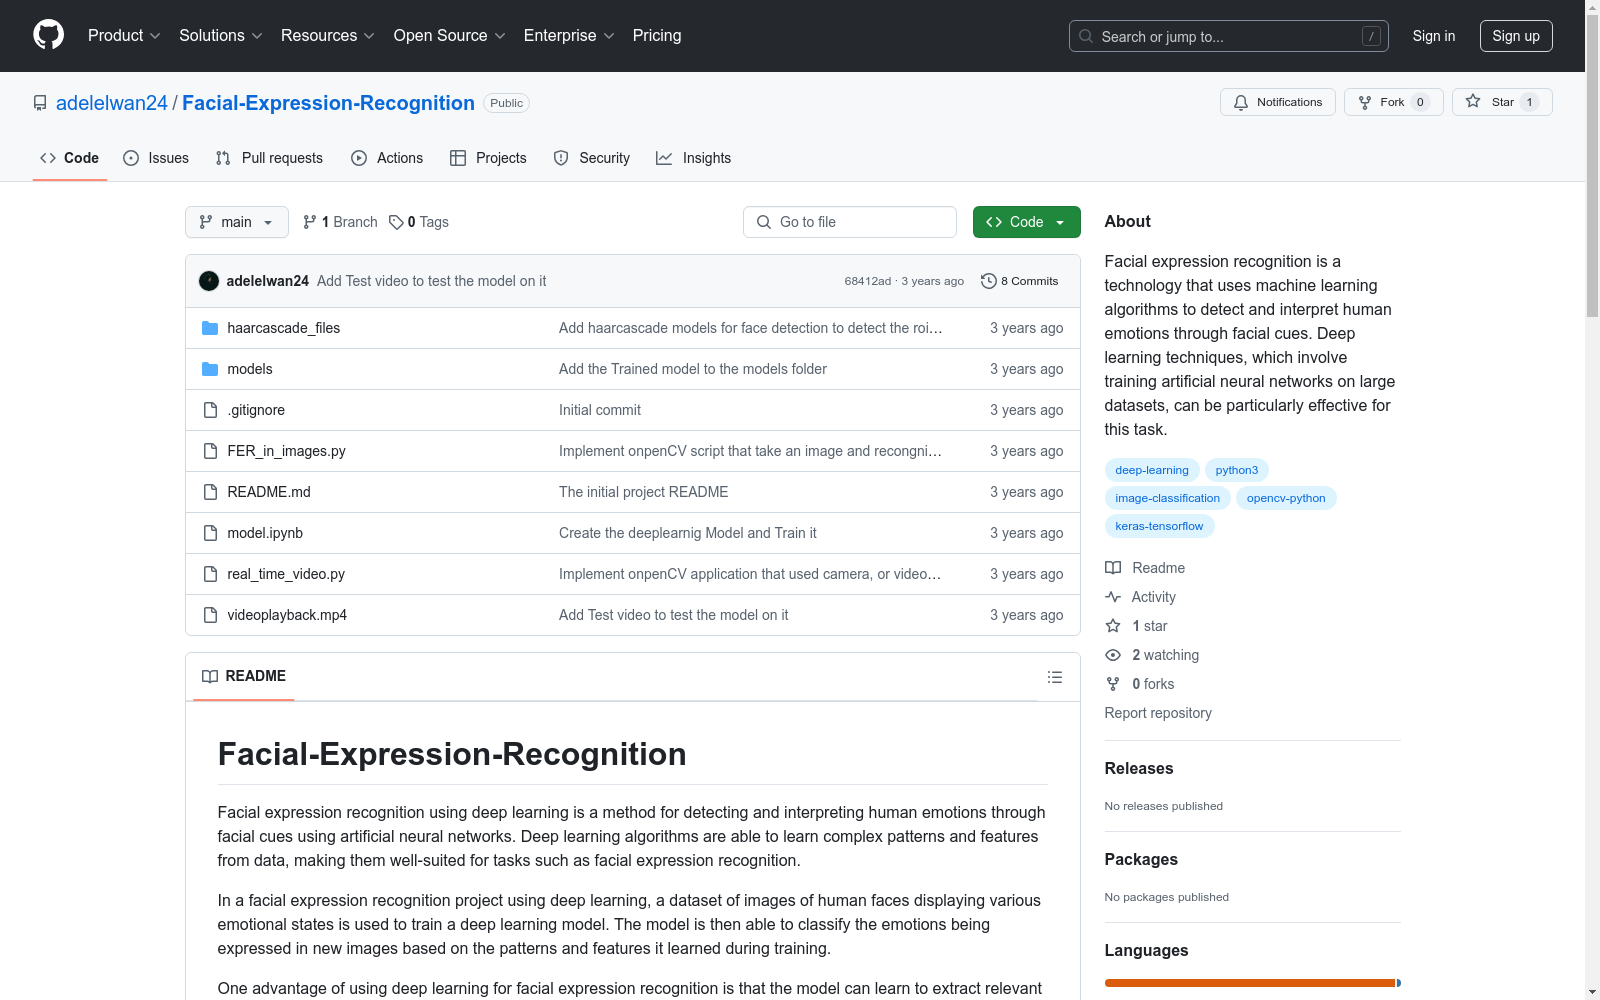Click the branch icon beside 1 Branch

point(310,222)
